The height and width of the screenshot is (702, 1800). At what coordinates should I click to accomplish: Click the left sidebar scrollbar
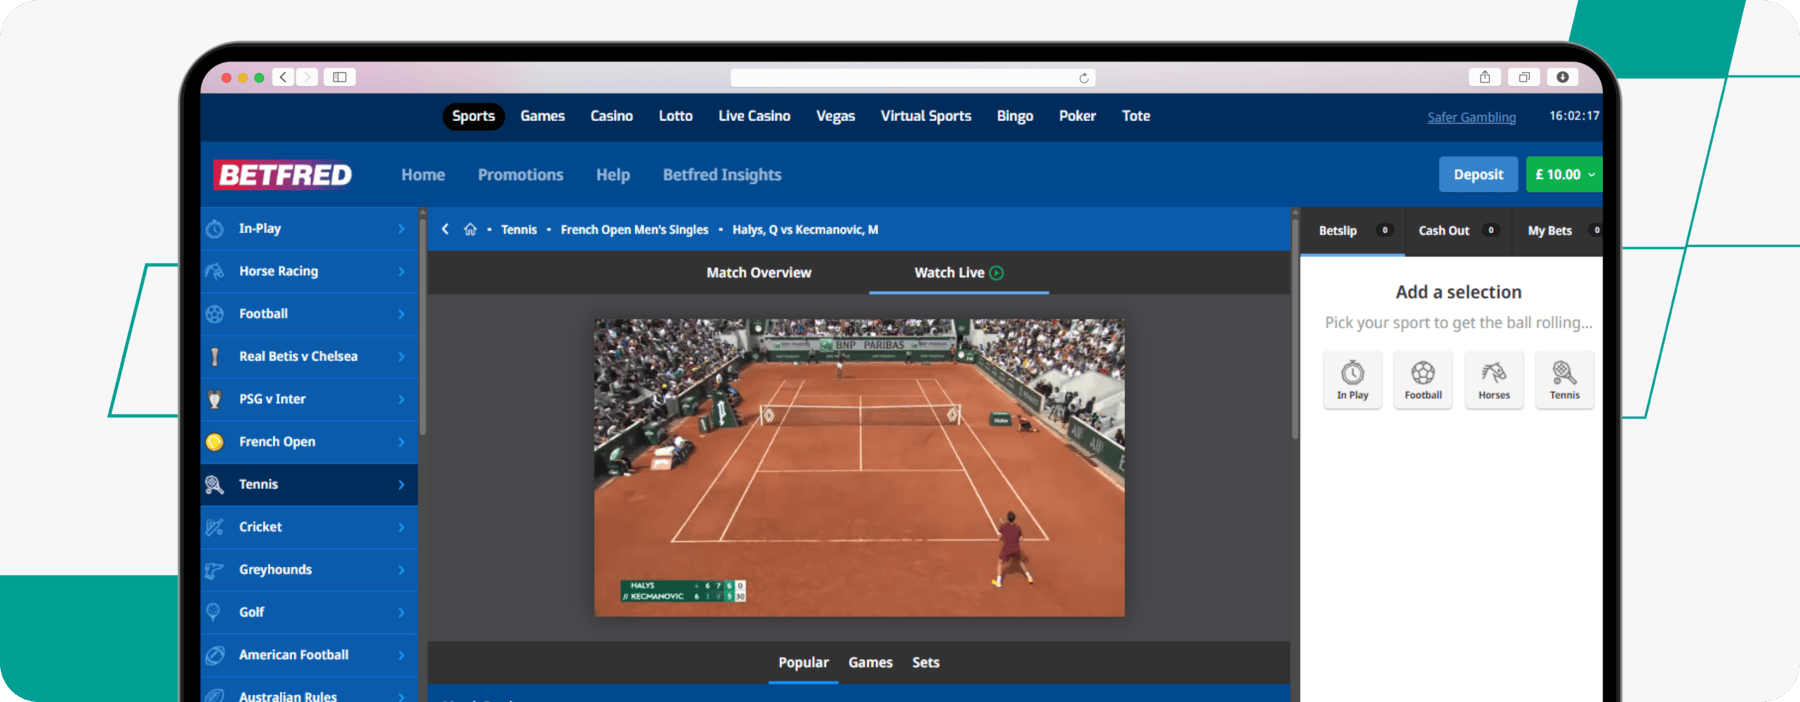pos(423,325)
